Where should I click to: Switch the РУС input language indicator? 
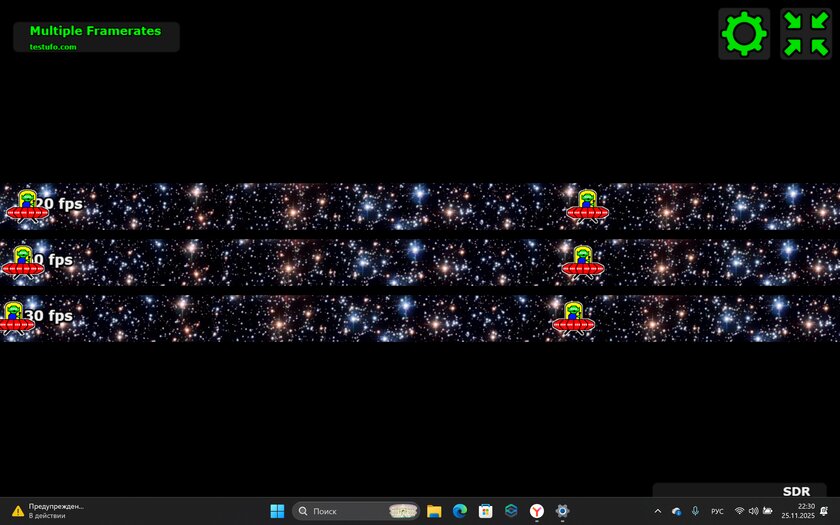point(717,511)
